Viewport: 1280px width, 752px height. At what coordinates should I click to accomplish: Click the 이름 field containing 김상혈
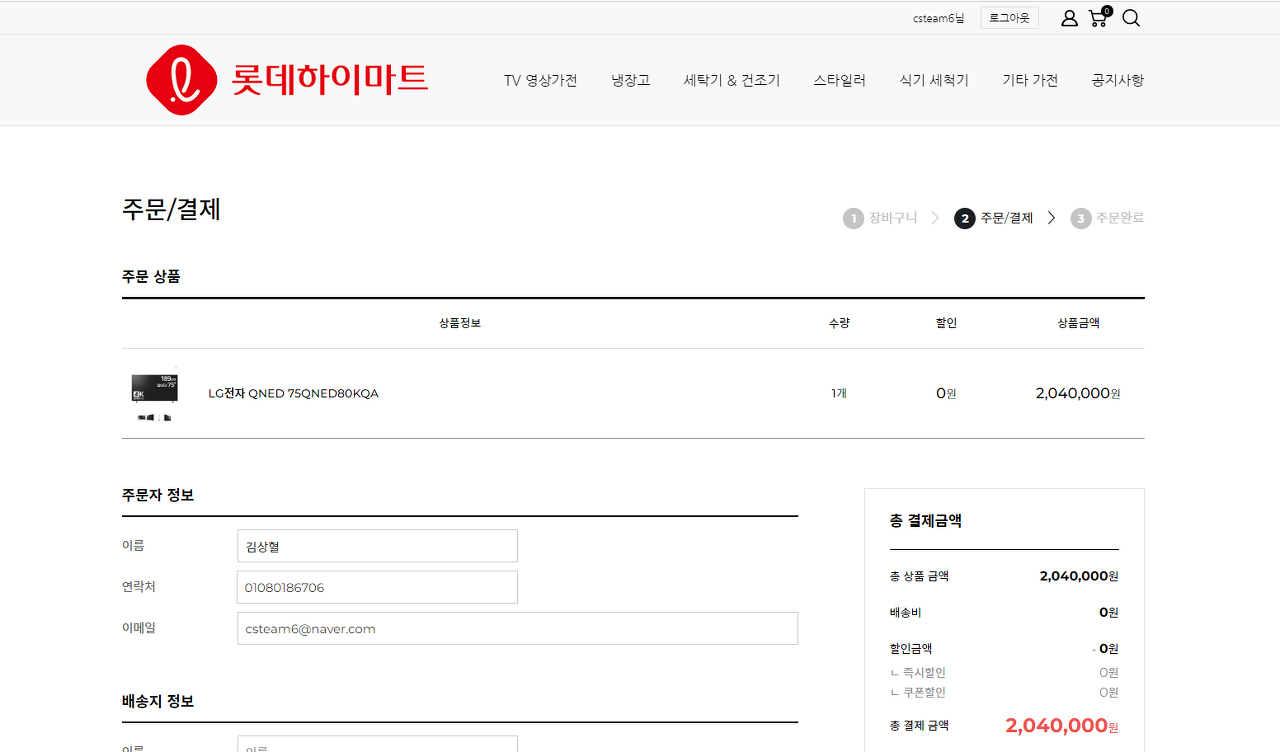[377, 546]
